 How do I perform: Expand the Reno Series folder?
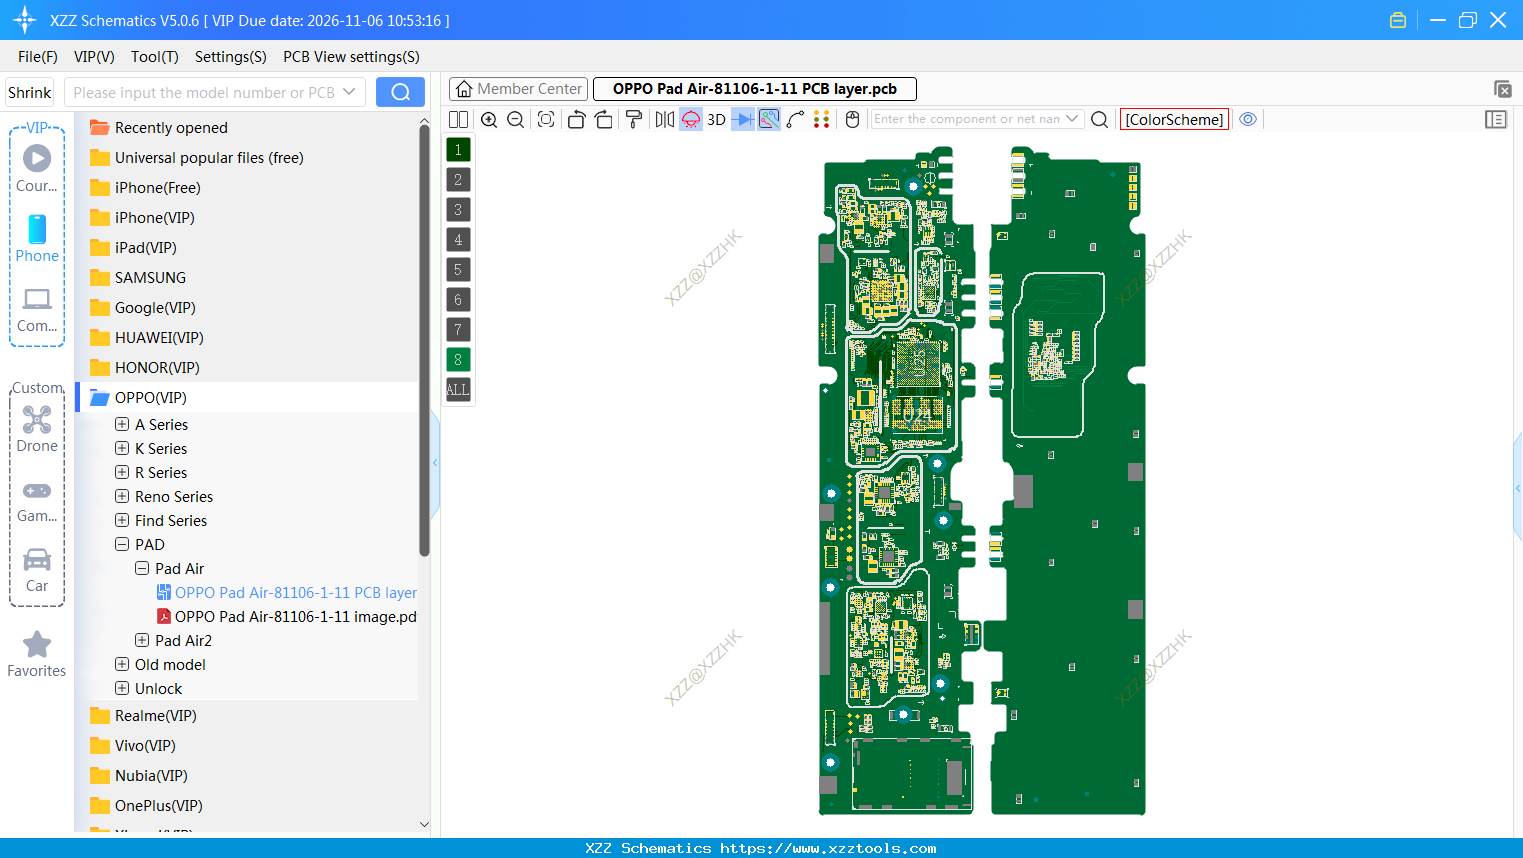pyautogui.click(x=120, y=496)
